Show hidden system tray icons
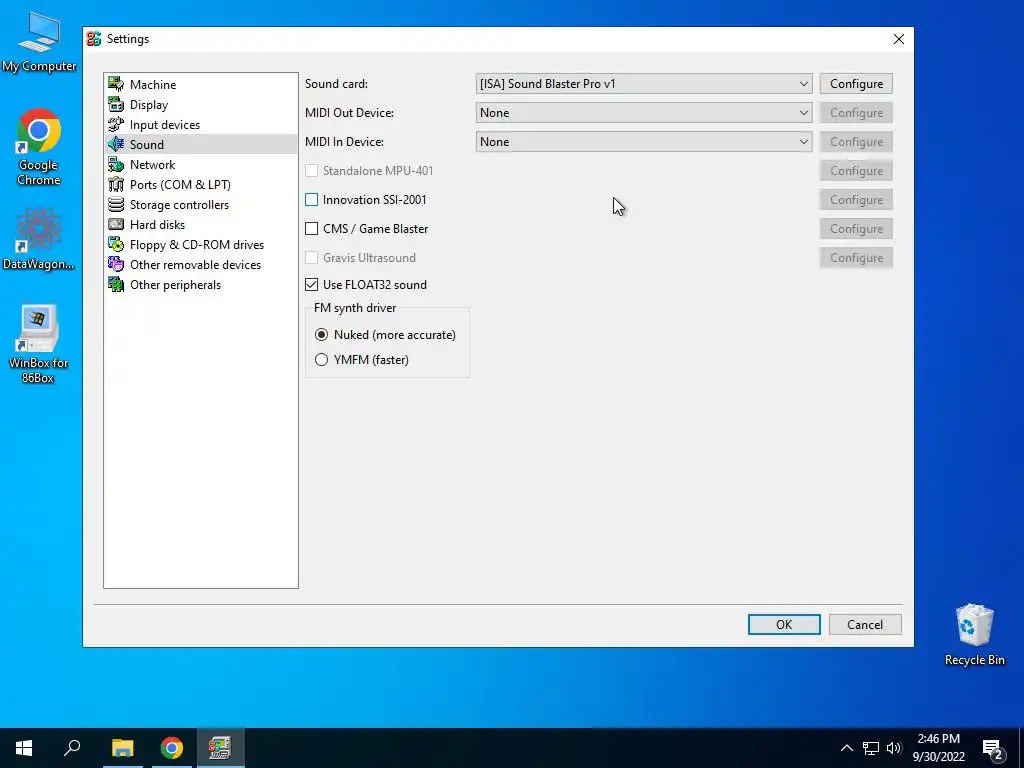 click(846, 748)
